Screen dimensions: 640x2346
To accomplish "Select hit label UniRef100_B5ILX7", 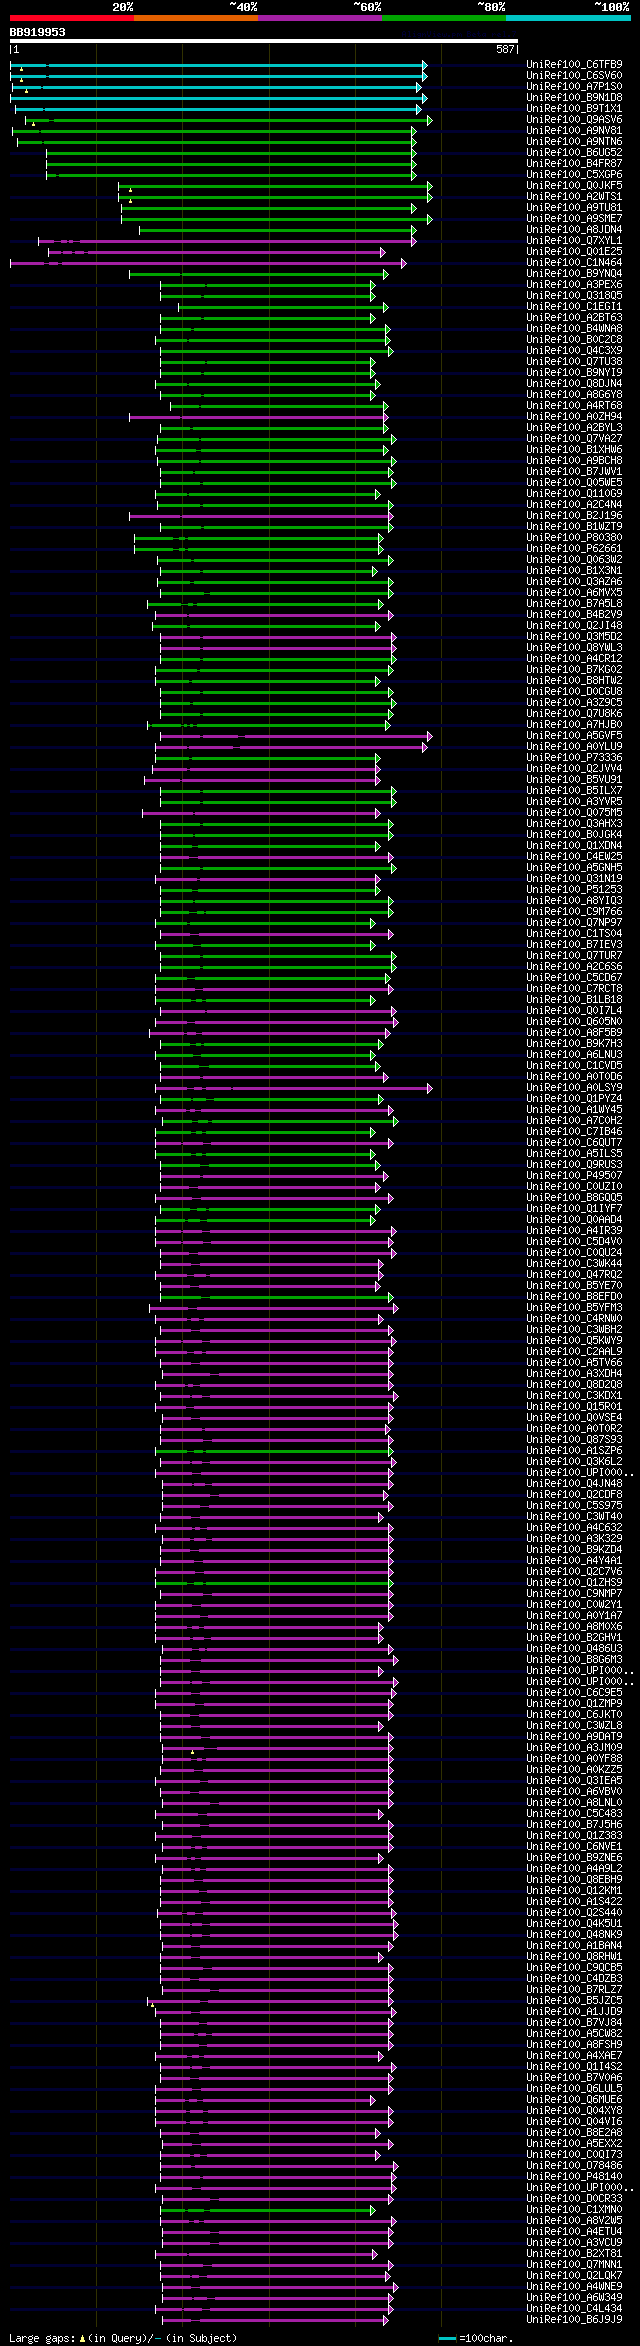I will [x=574, y=791].
